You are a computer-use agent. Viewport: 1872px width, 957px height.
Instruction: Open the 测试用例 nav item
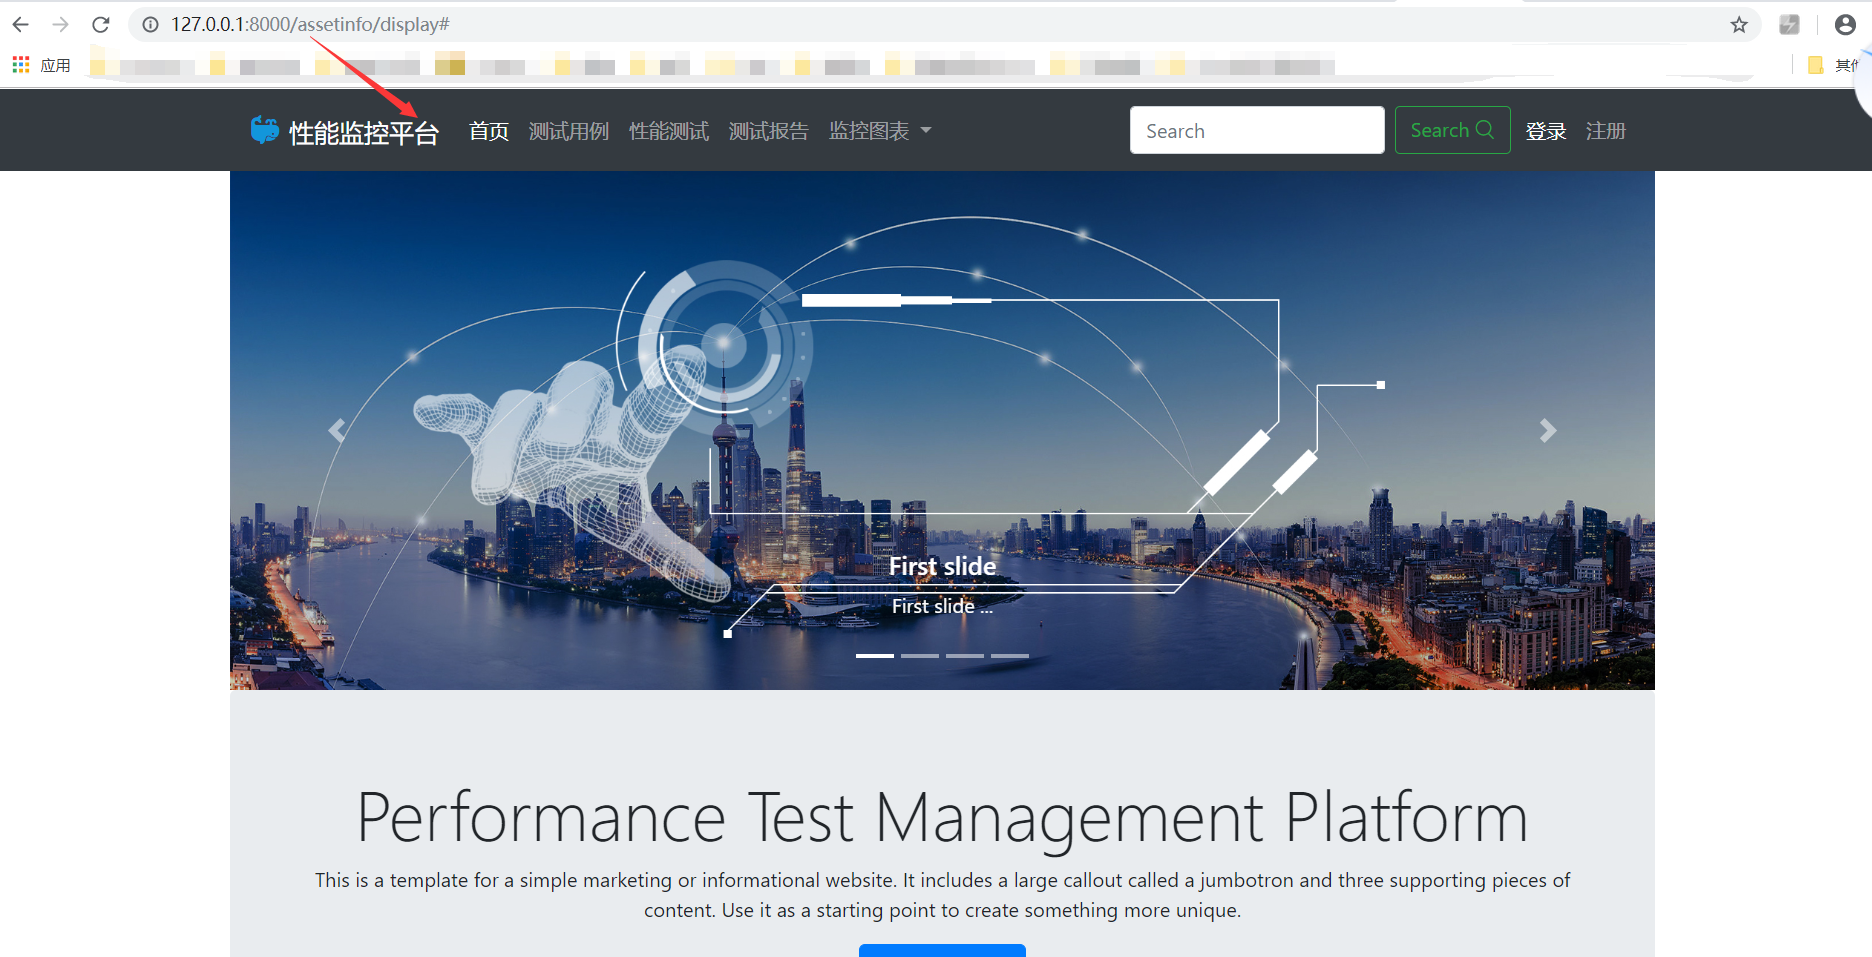click(569, 131)
